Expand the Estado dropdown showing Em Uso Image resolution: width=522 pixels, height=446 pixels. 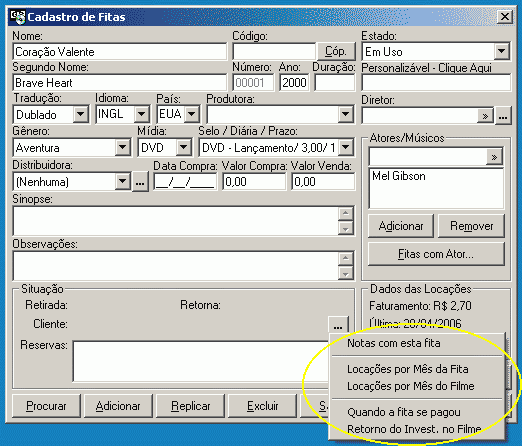tap(501, 51)
